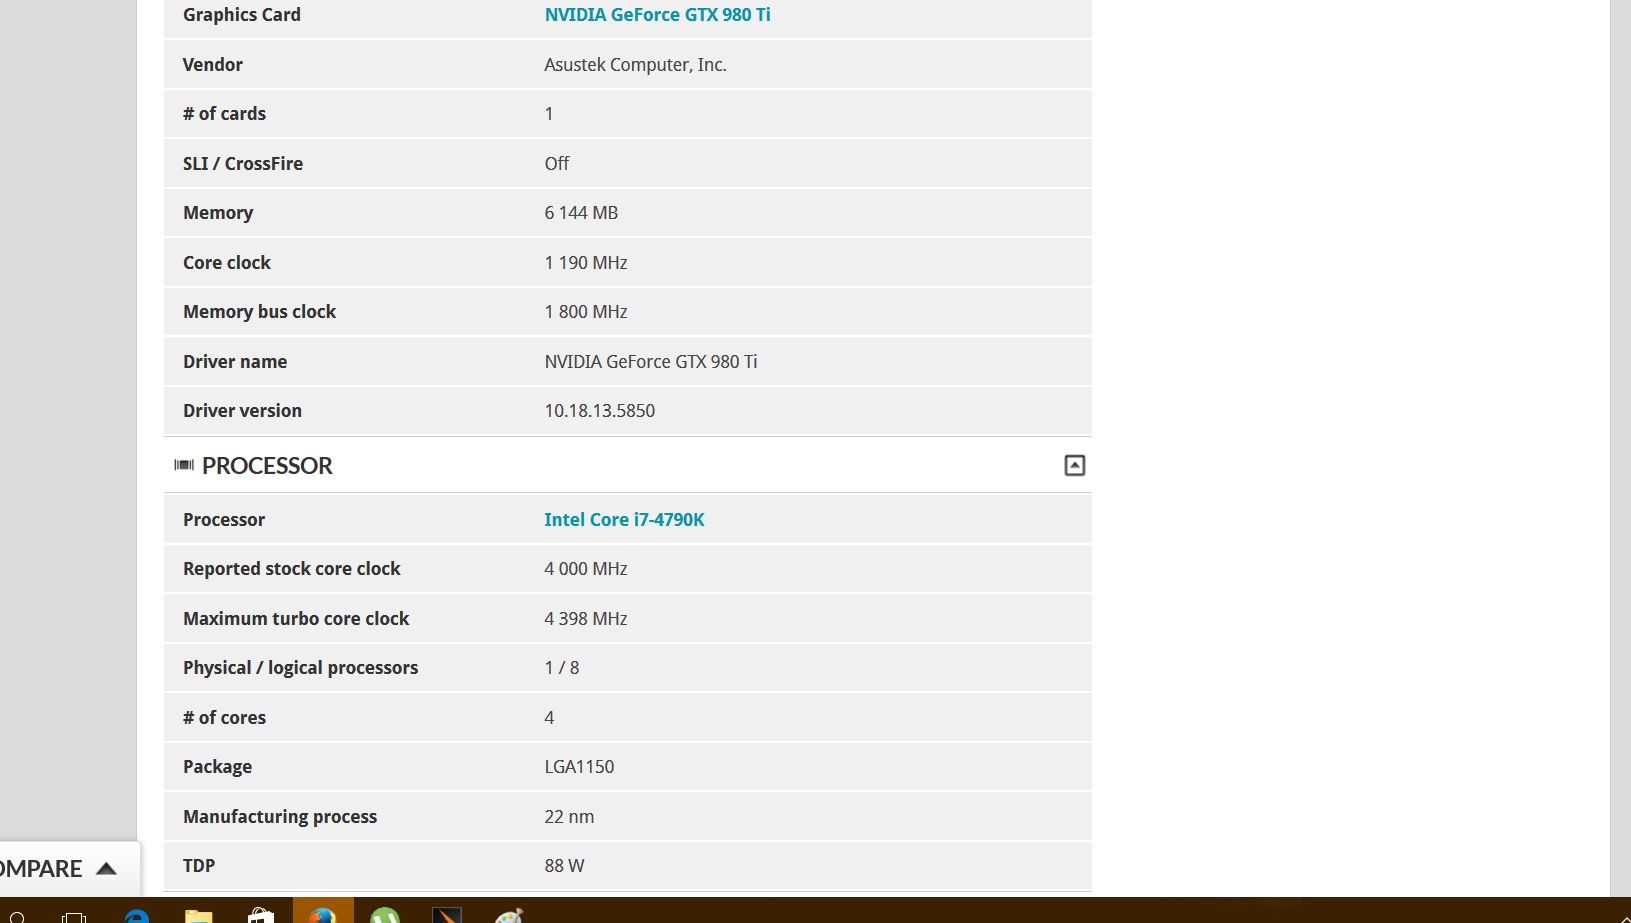Open Microsoft Edge from the taskbar

coord(137,915)
